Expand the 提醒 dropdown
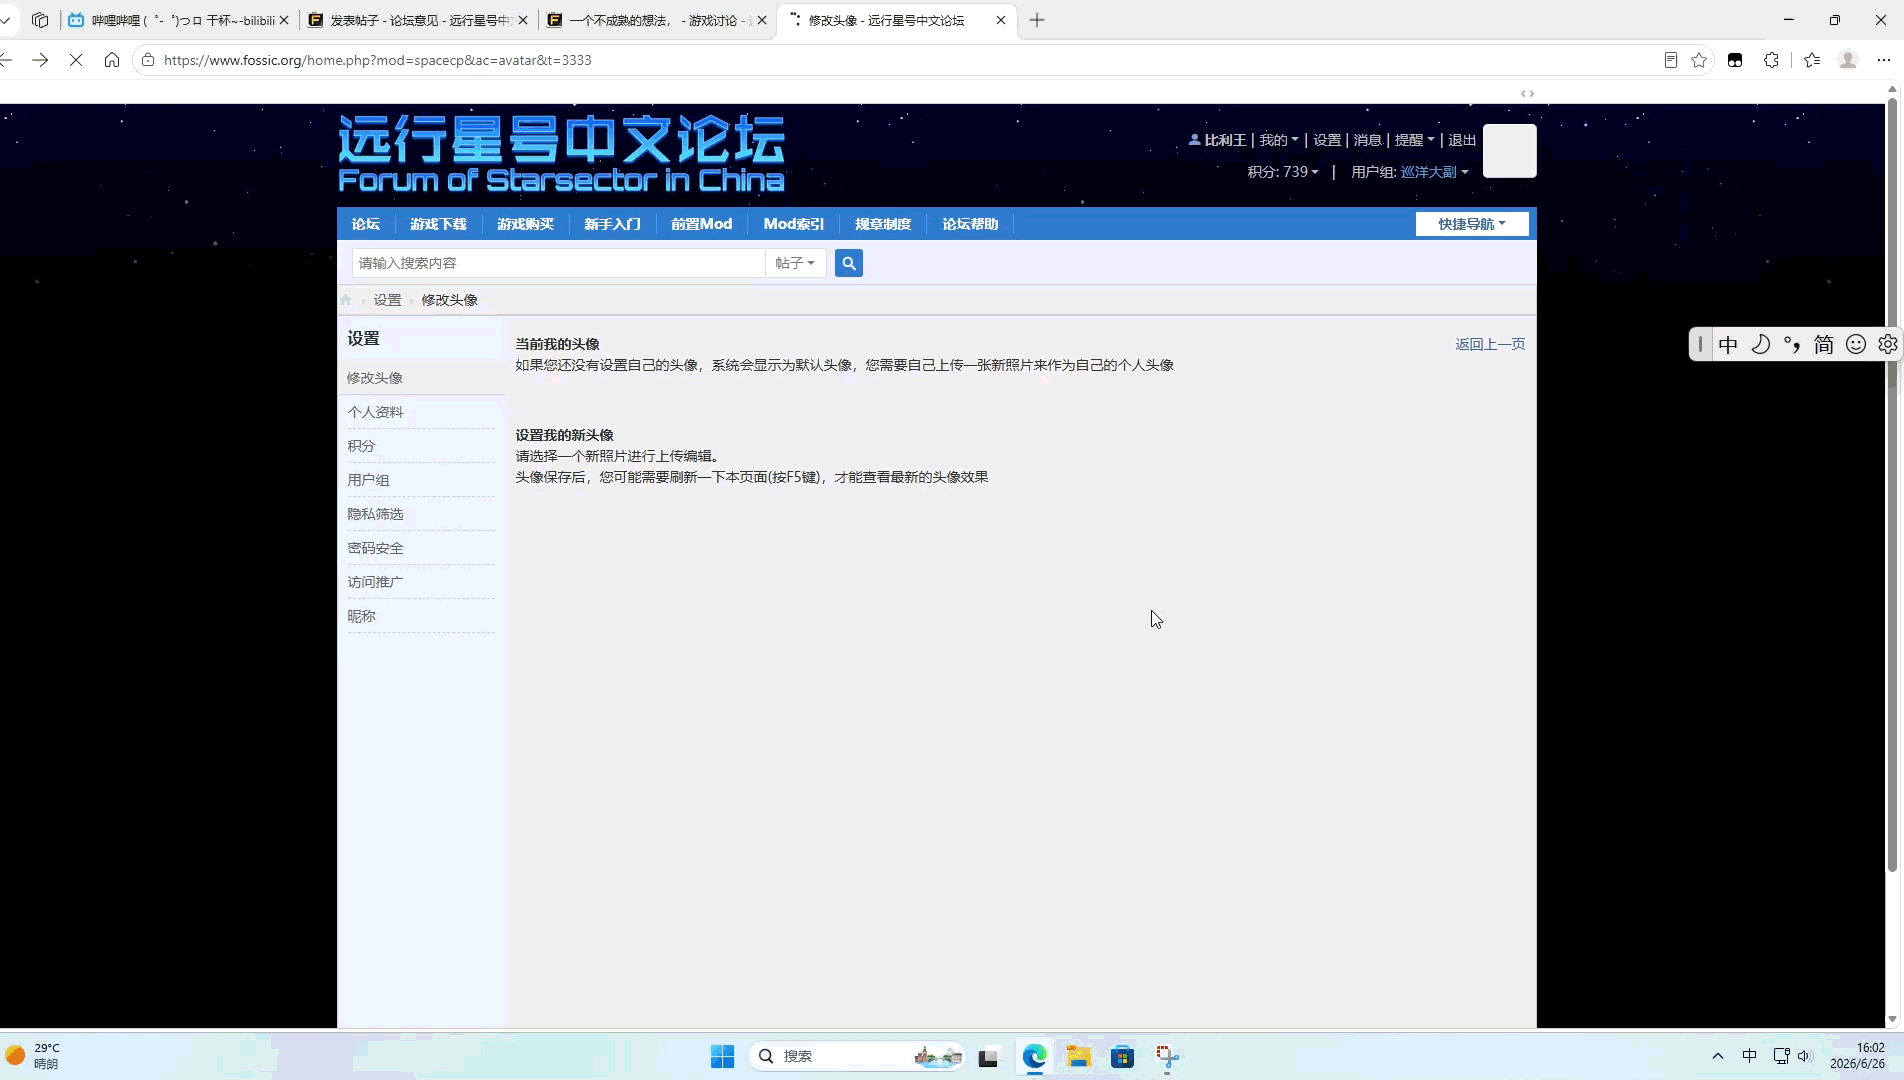Image resolution: width=1904 pixels, height=1080 pixels. coord(1414,140)
